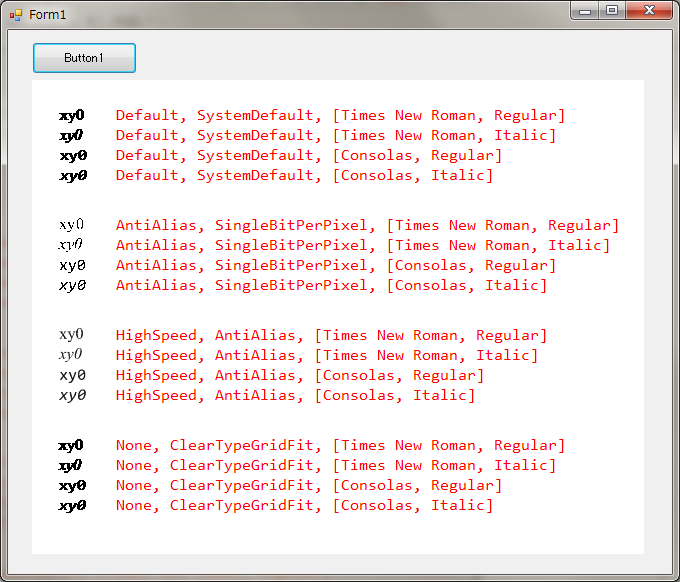
Task: Click 'None, ClearTypeGridFit, [Consolas, Italic]' line
Action: point(304,505)
